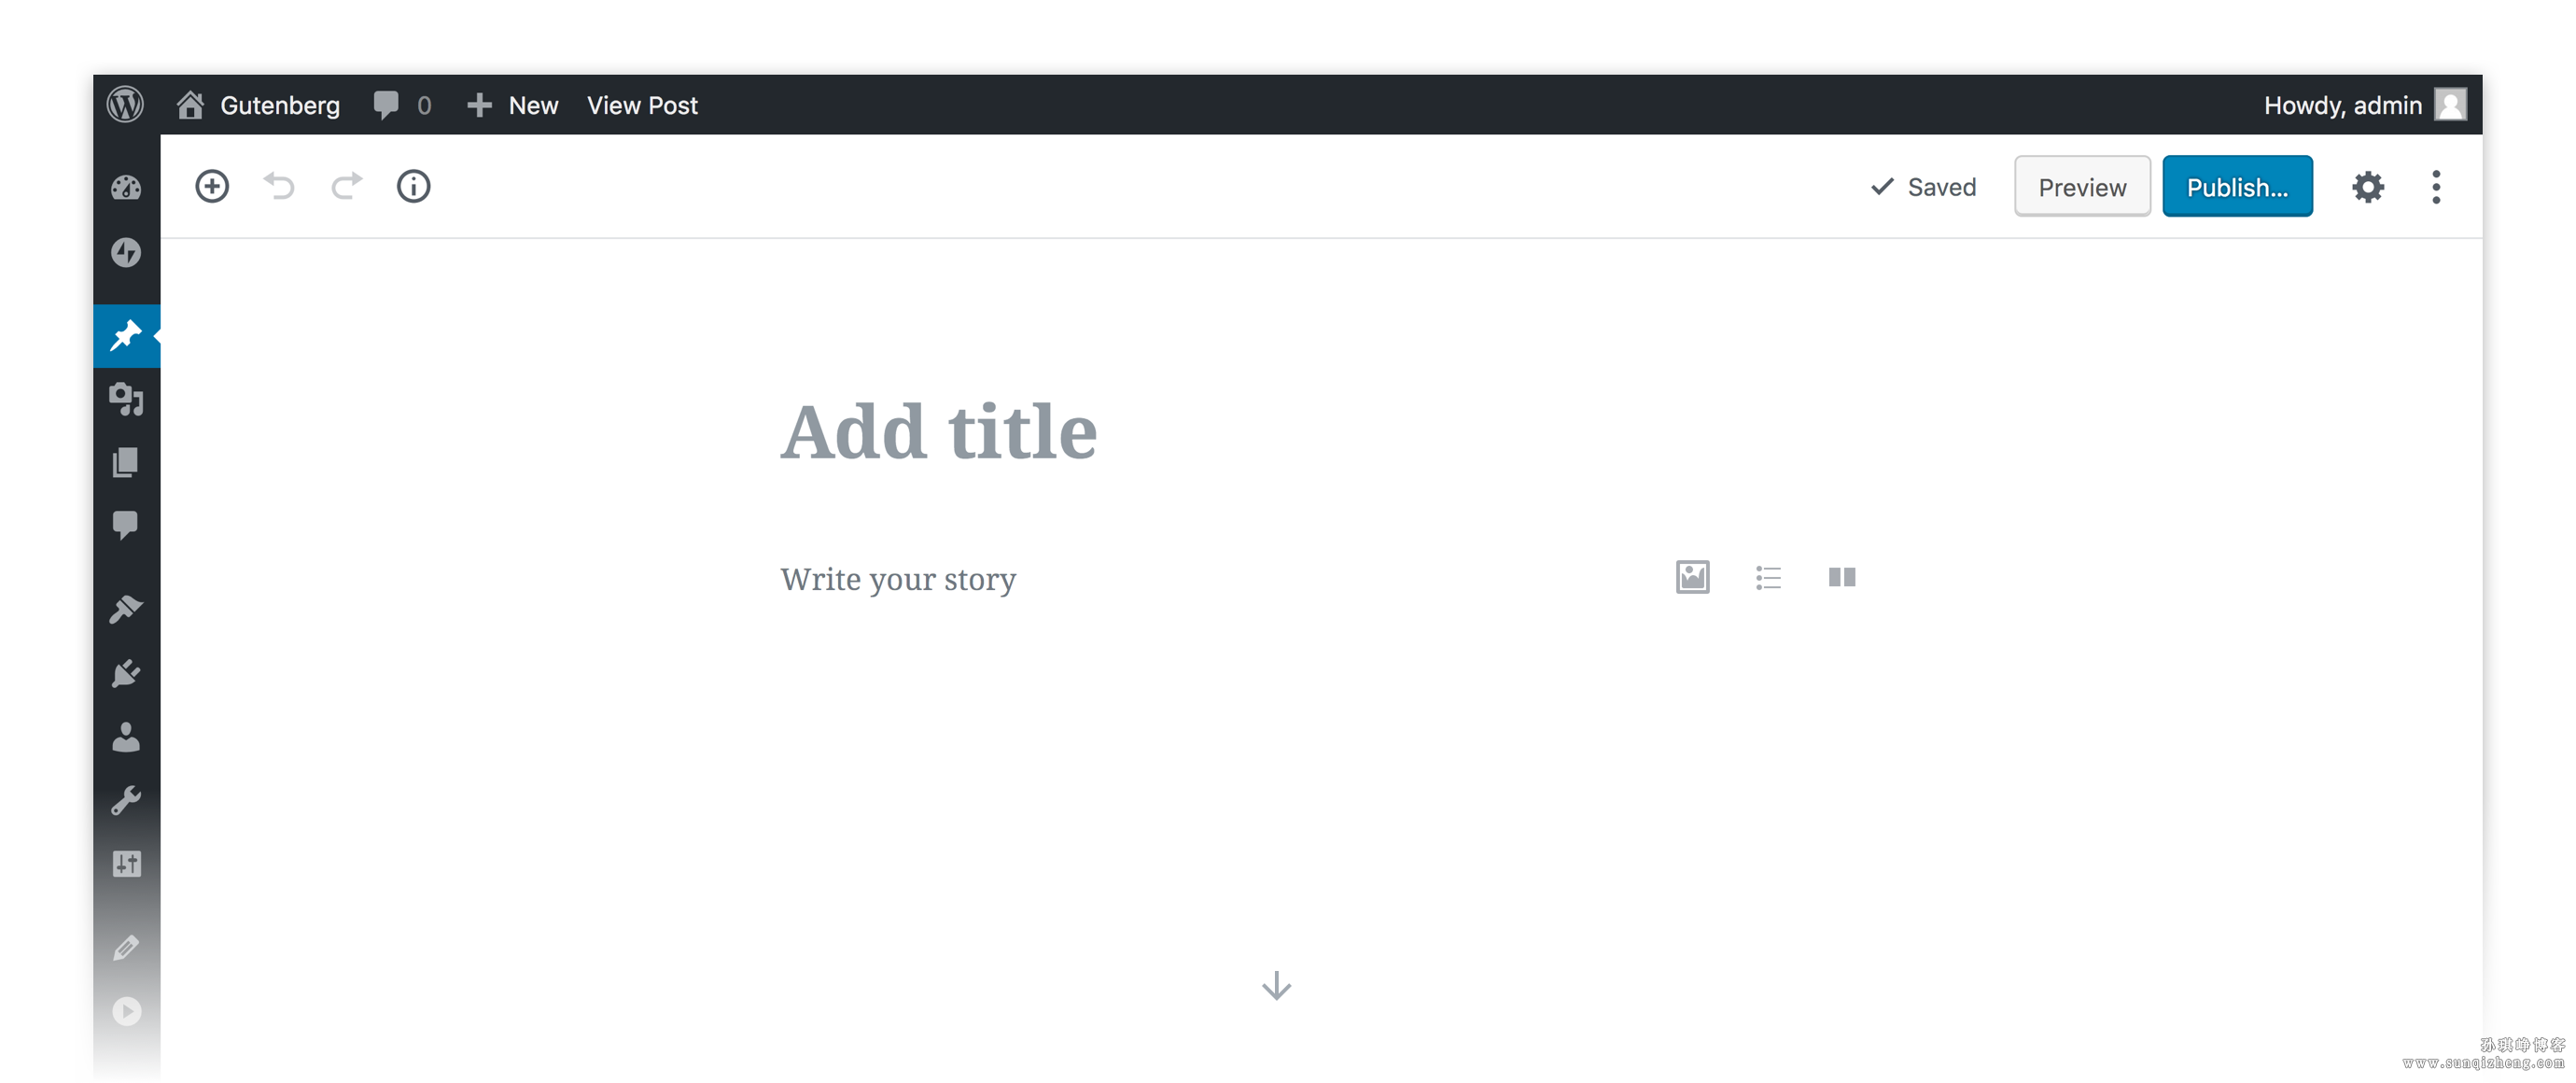Click View Post in admin bar
Image resolution: width=2576 pixels, height=1083 pixels.
point(642,105)
